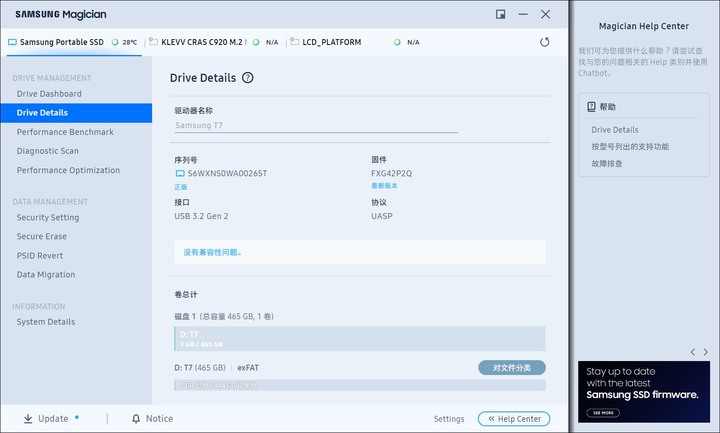Click the status circle for LCD_PLATFORM
Image resolution: width=720 pixels, height=433 pixels.
(397, 42)
